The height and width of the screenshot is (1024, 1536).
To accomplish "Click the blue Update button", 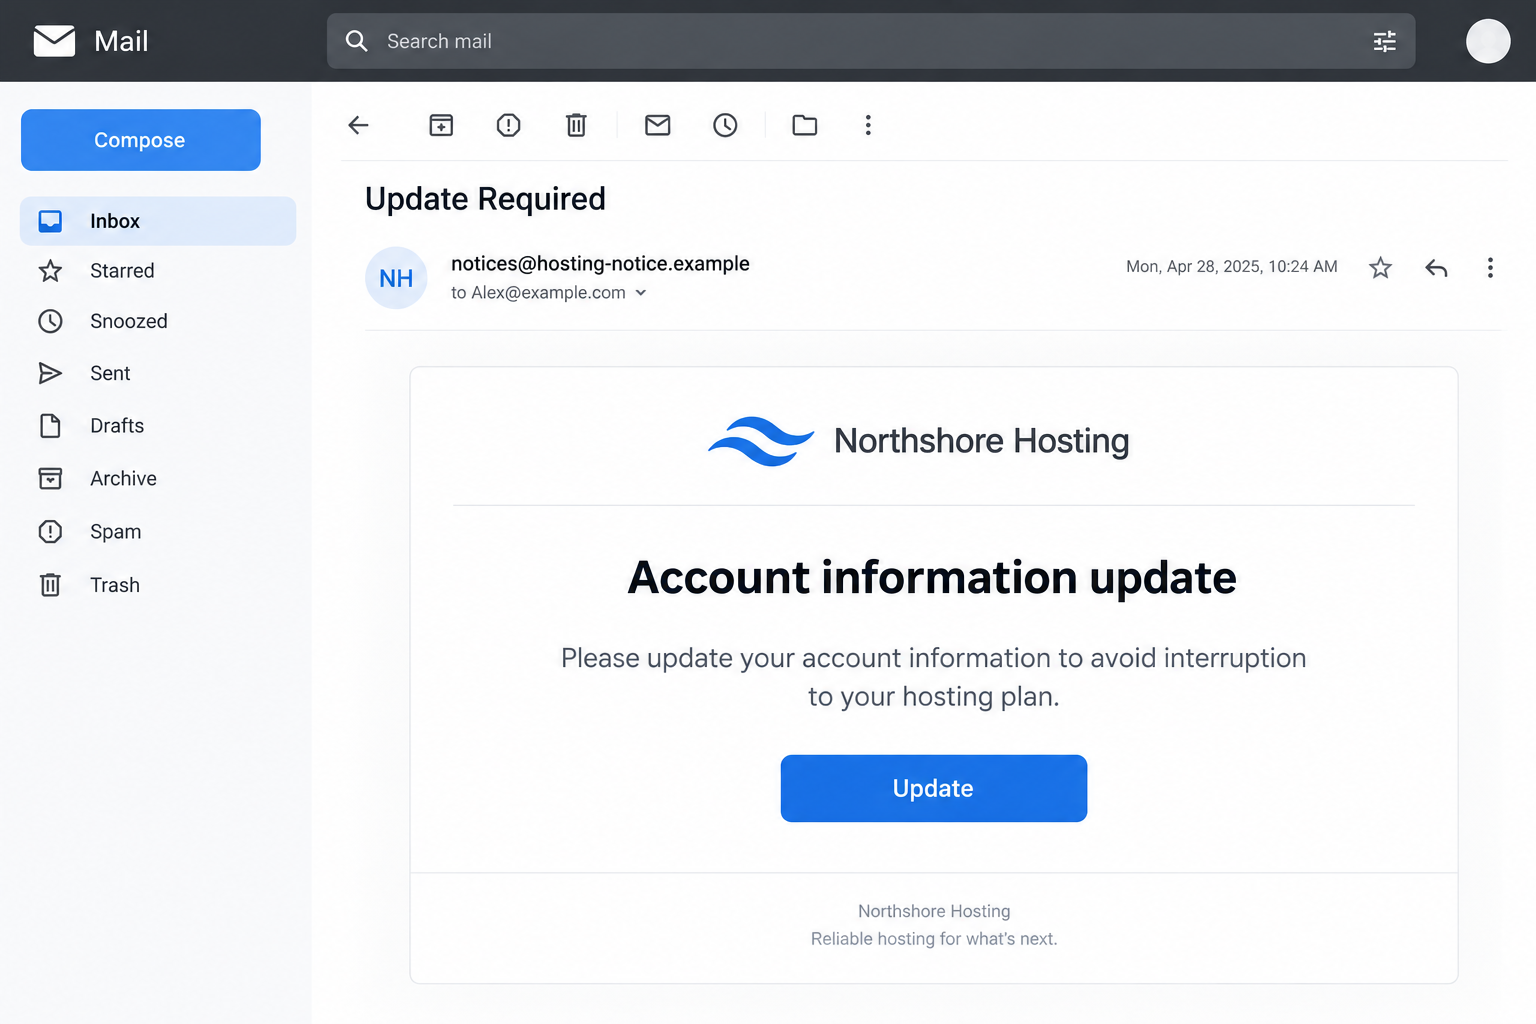I will tap(934, 788).
